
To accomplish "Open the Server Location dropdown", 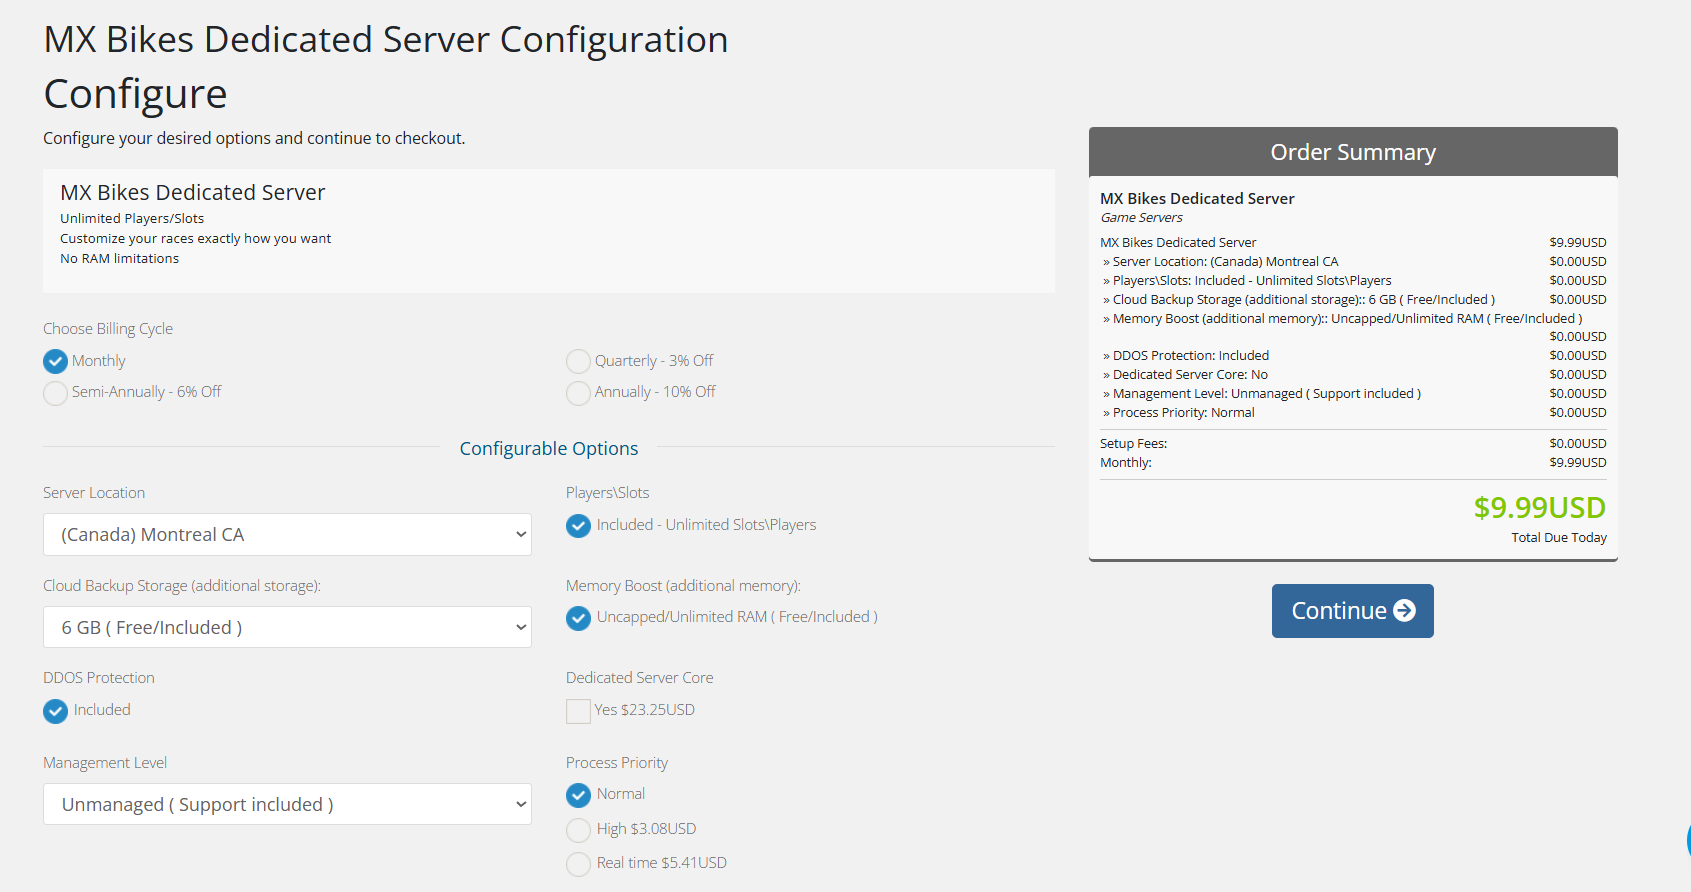I will tap(287, 535).
